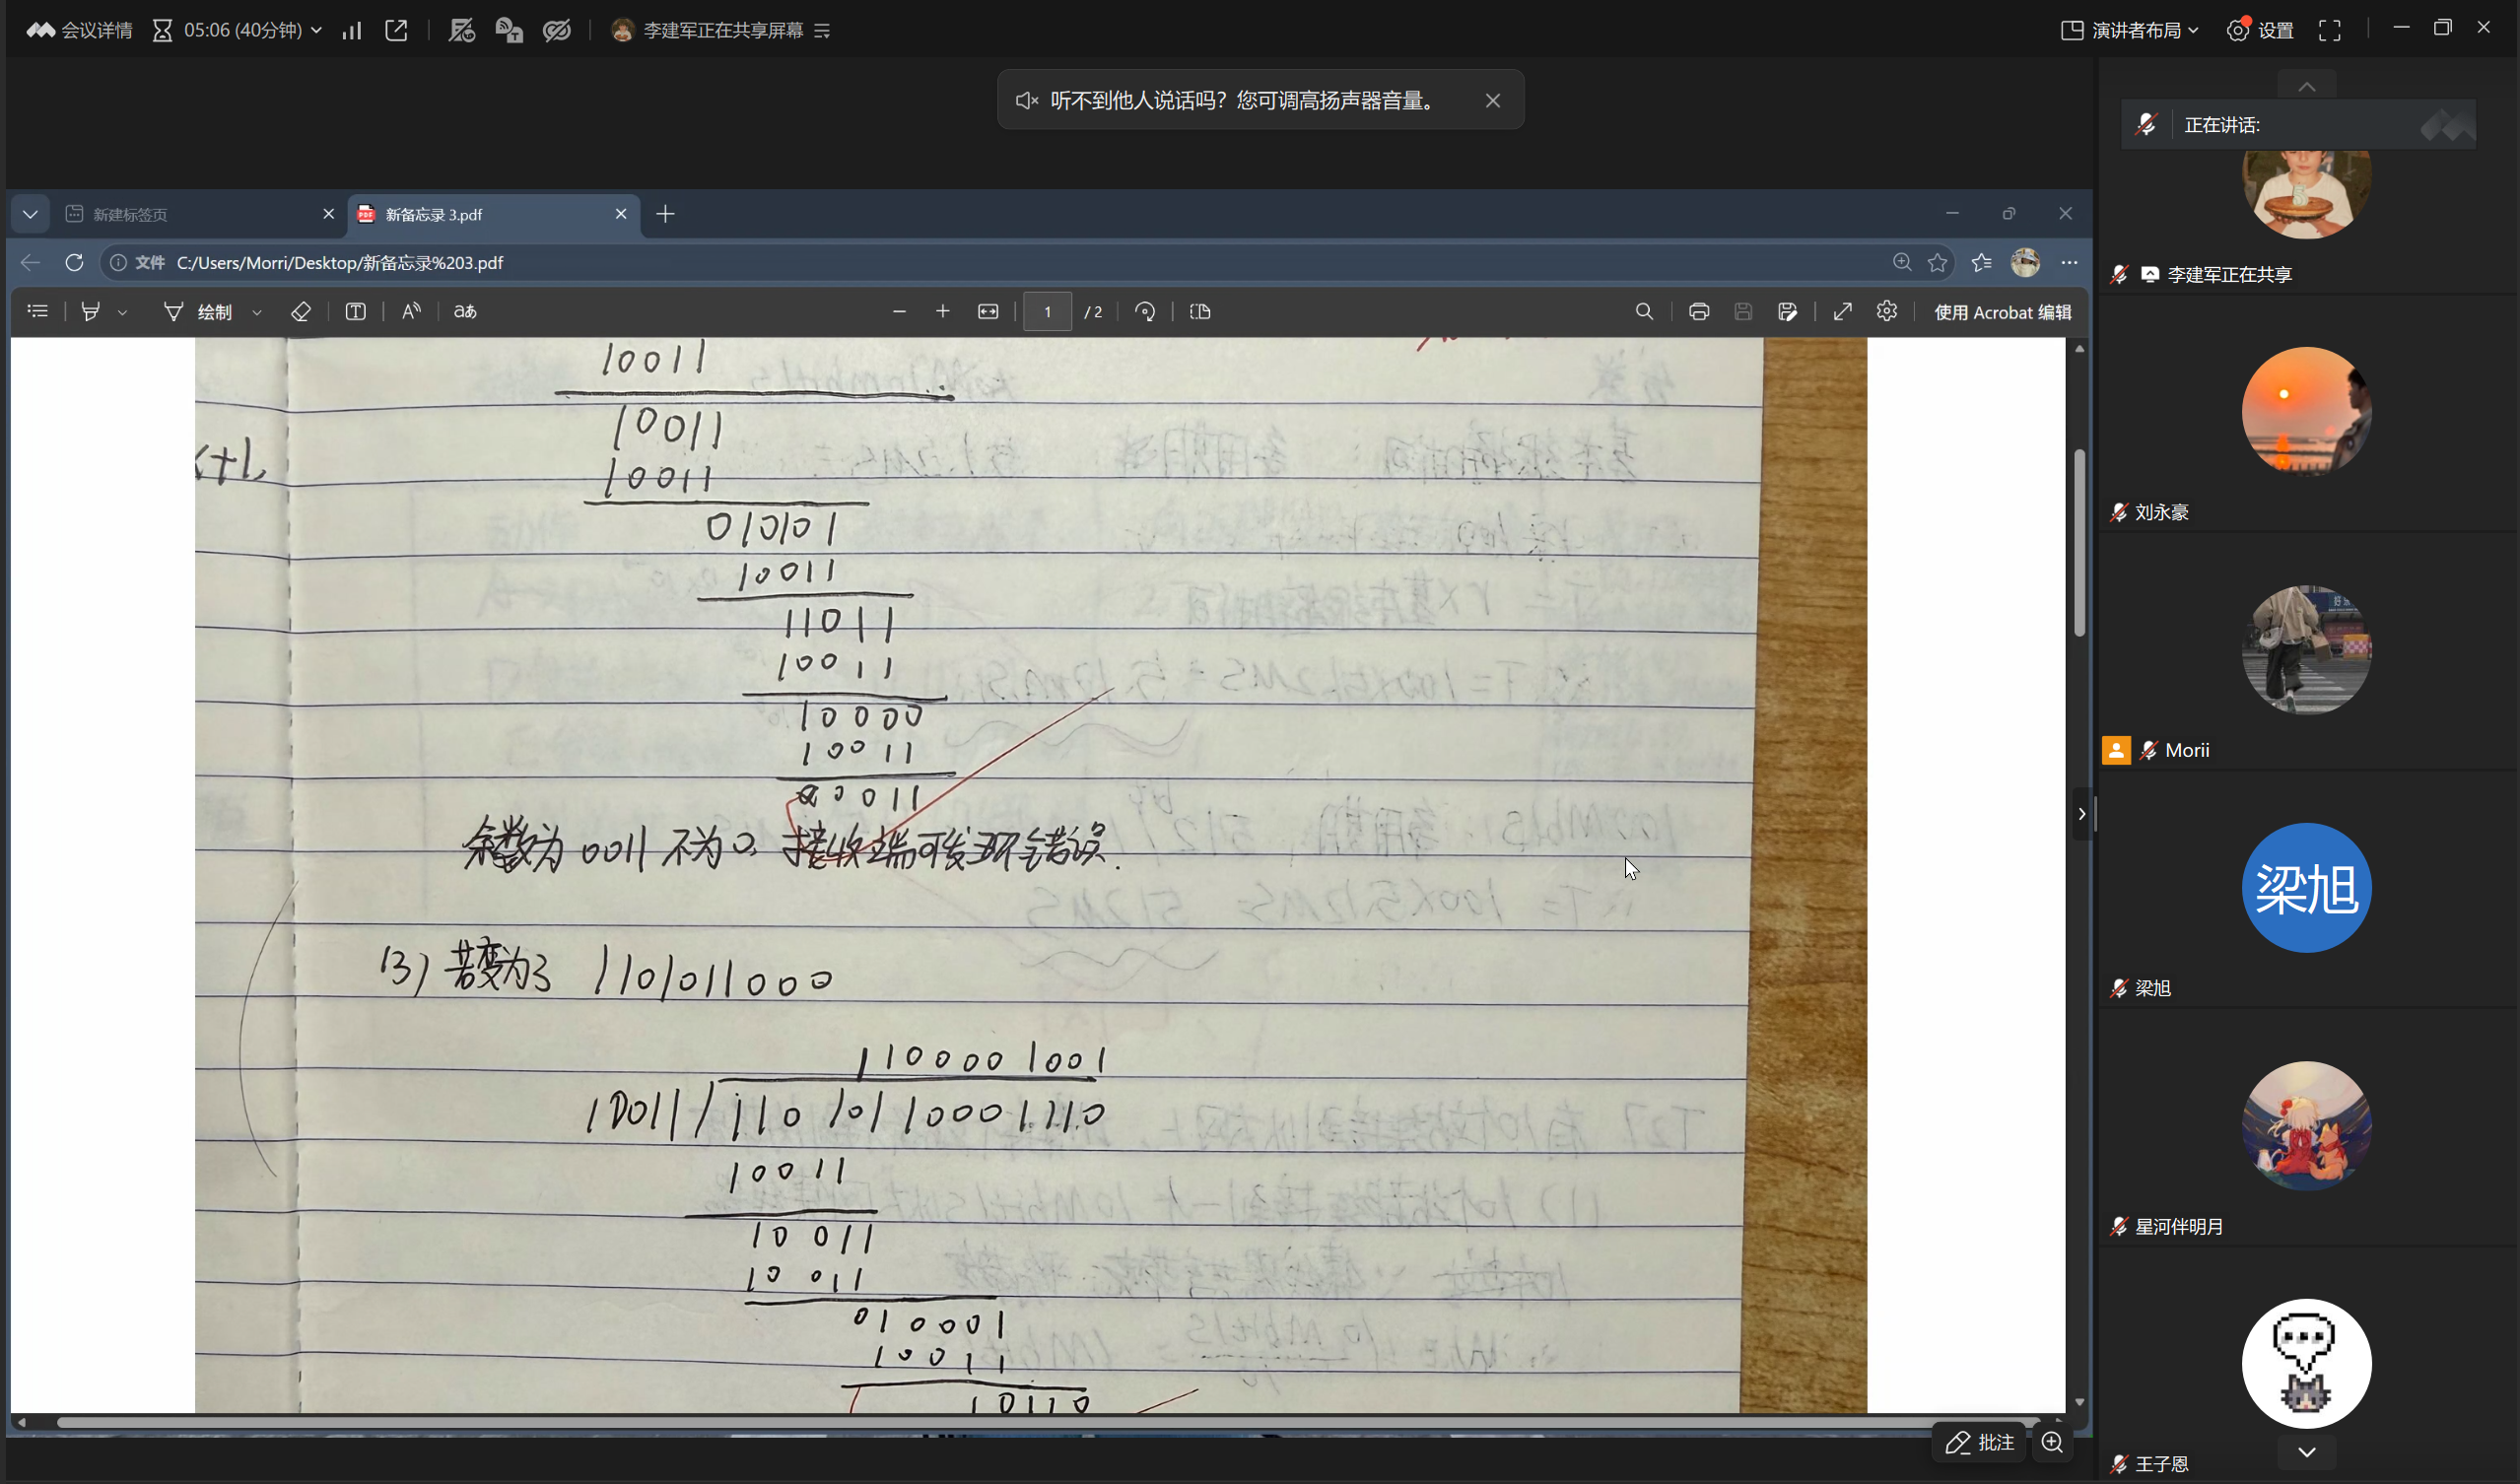
Task: Zoom out of the PDF
Action: click(899, 311)
